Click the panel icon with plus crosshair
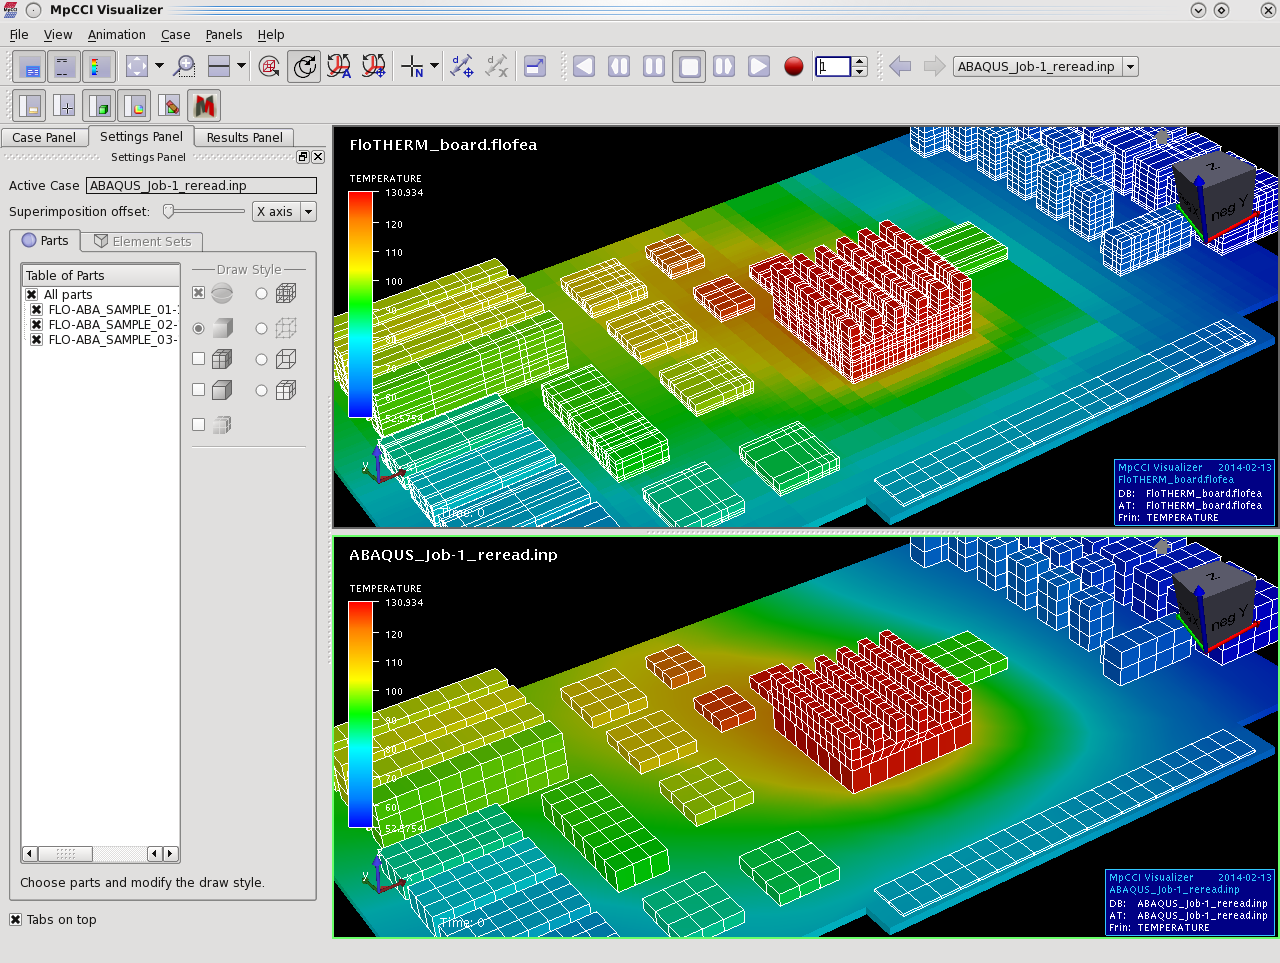This screenshot has height=963, width=1280. click(64, 105)
